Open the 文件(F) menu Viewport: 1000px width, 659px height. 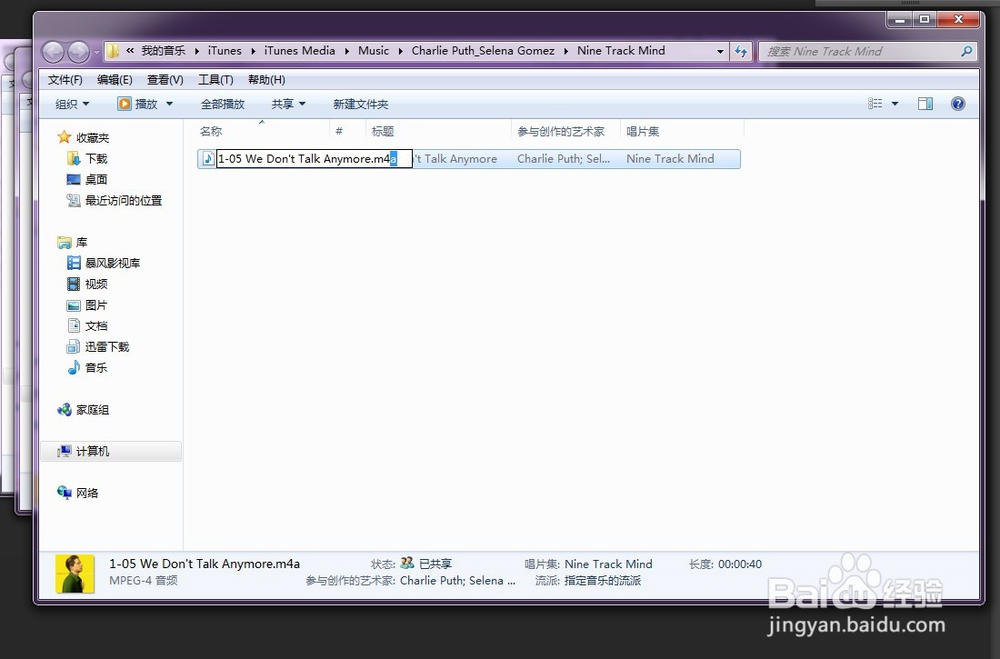65,80
